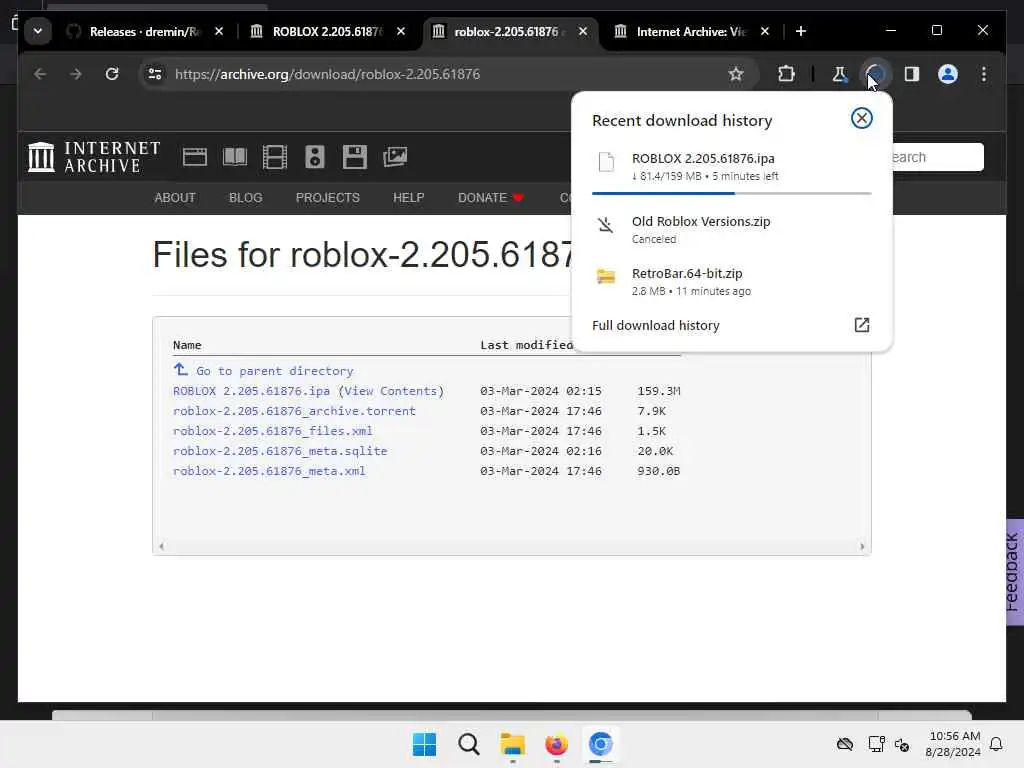Close the Releases dremin tab
Screen dimensions: 1024x768
(219, 31)
